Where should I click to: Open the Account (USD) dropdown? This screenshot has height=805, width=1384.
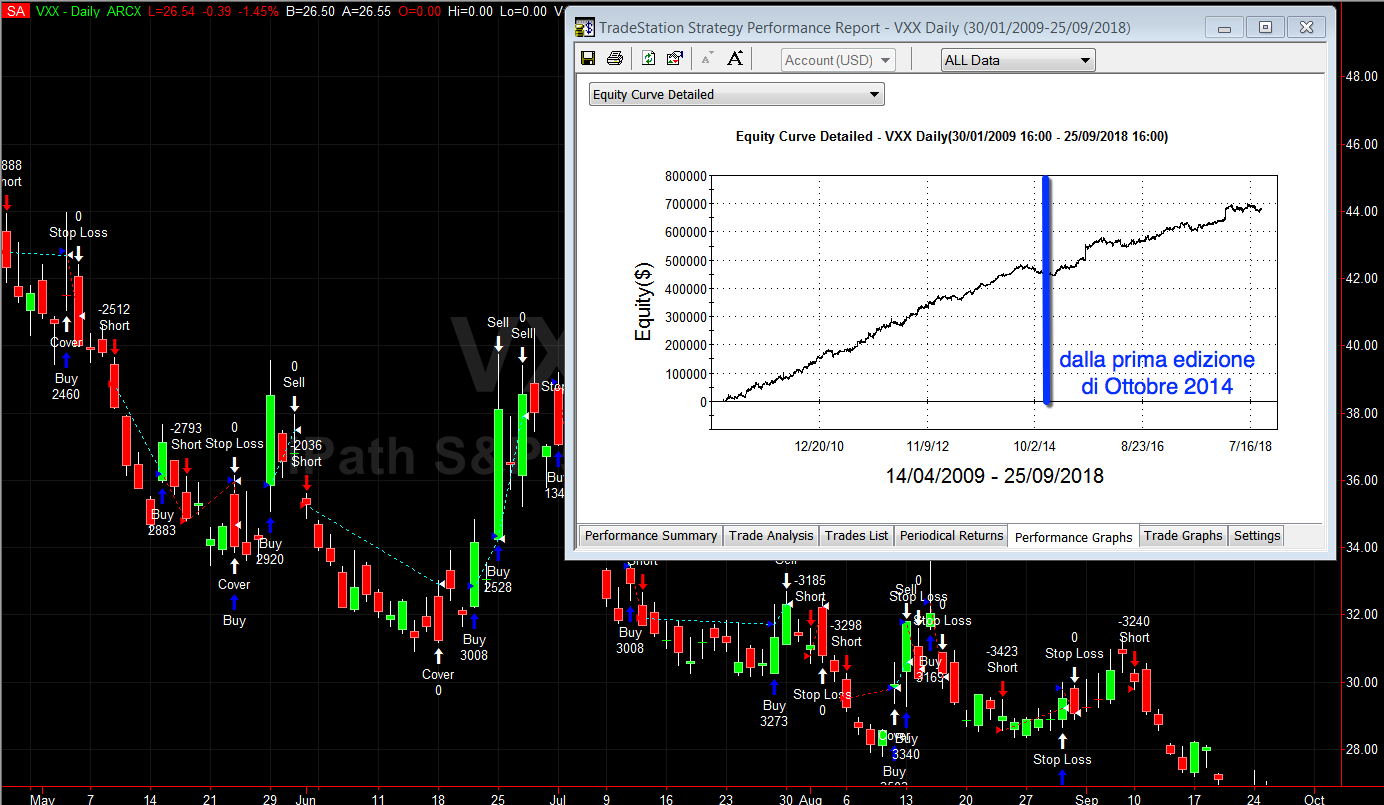pos(838,60)
